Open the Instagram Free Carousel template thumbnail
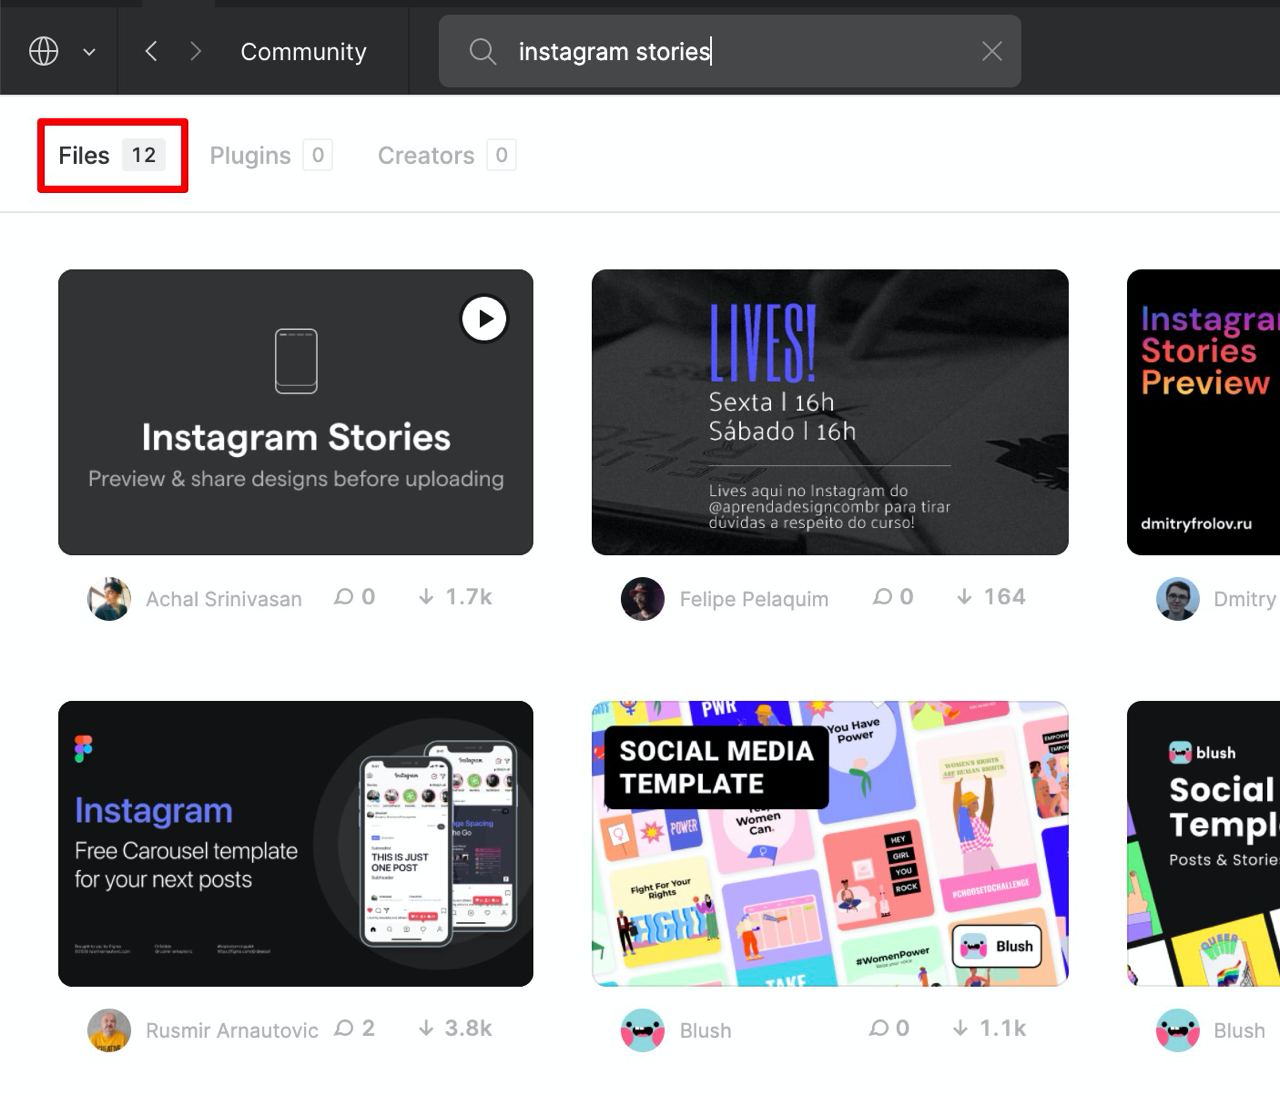Image resolution: width=1280 pixels, height=1096 pixels. point(296,844)
